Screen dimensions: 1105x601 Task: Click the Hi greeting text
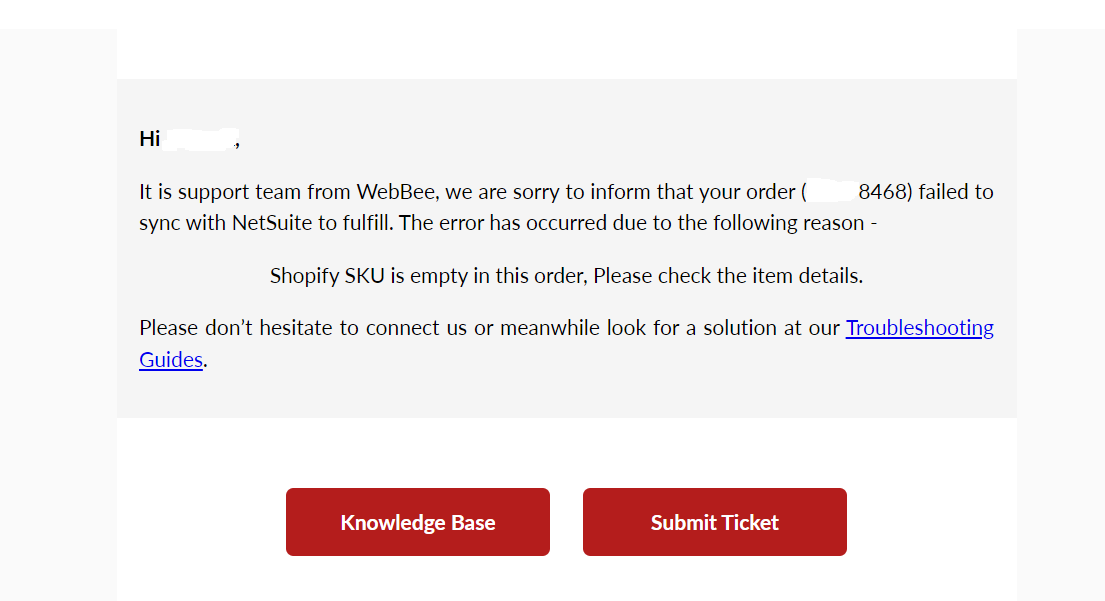click(x=148, y=139)
